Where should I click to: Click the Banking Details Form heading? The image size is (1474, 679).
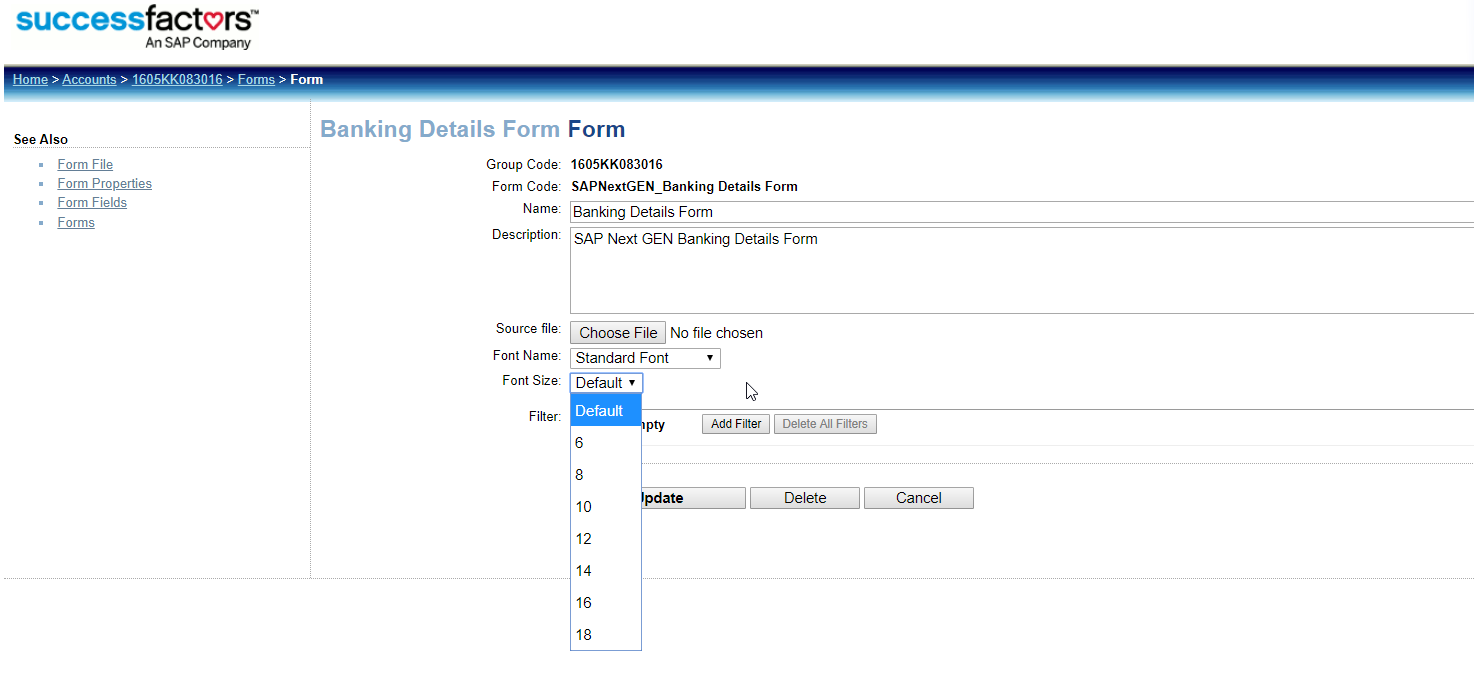(x=472, y=130)
